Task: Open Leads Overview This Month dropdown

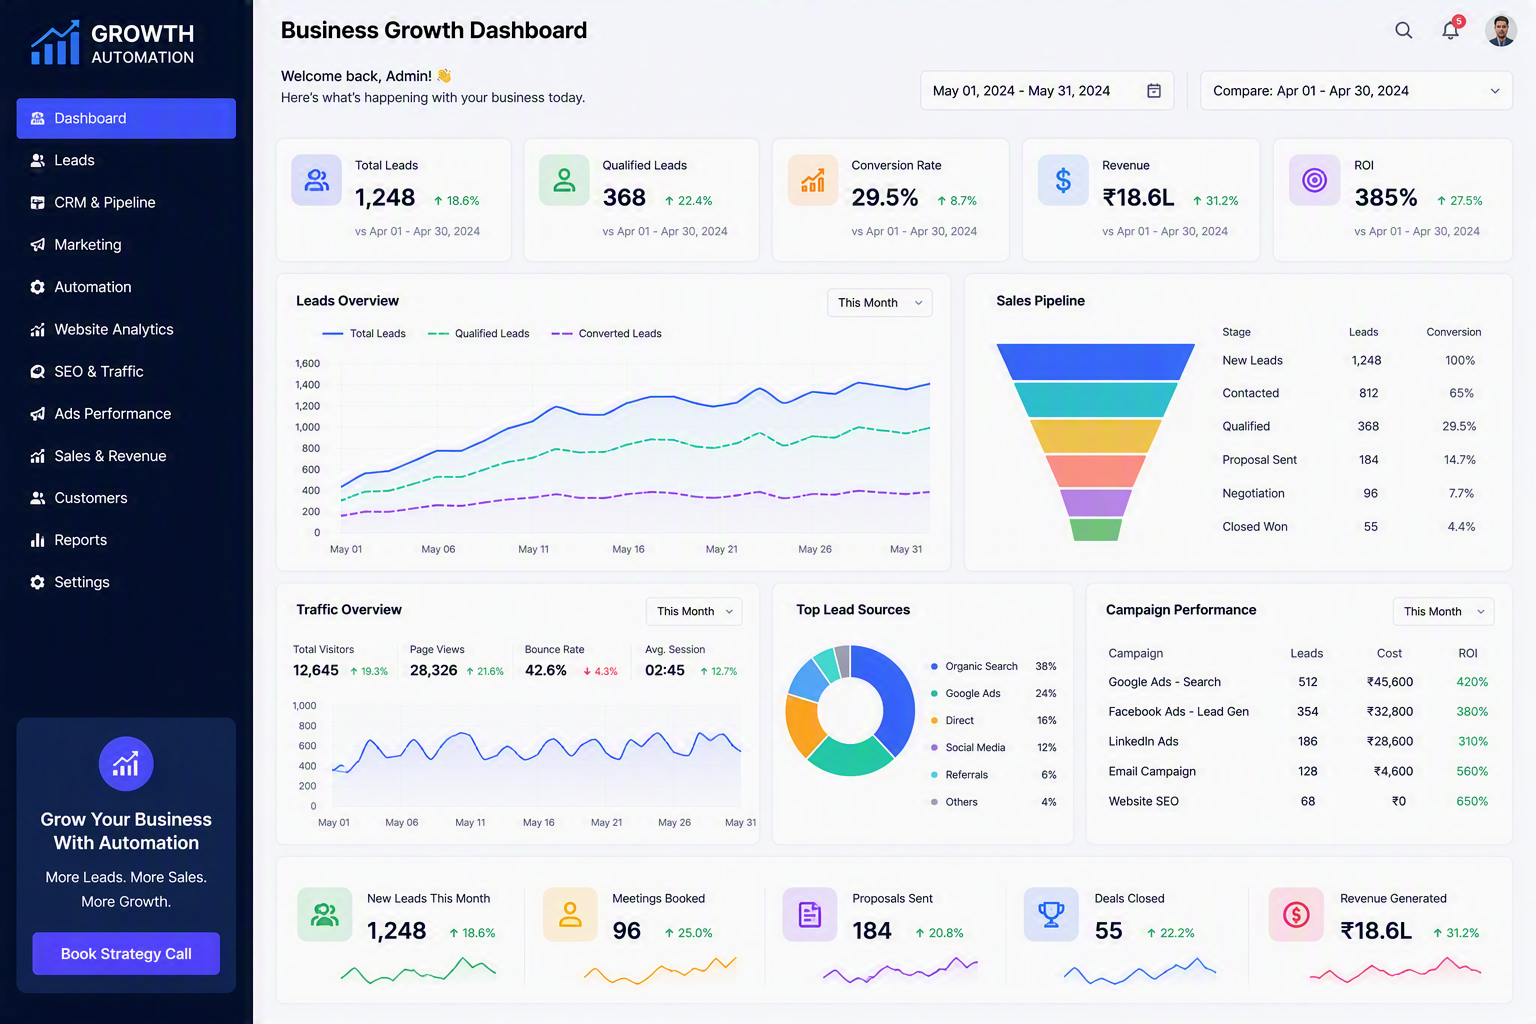Action: point(880,303)
